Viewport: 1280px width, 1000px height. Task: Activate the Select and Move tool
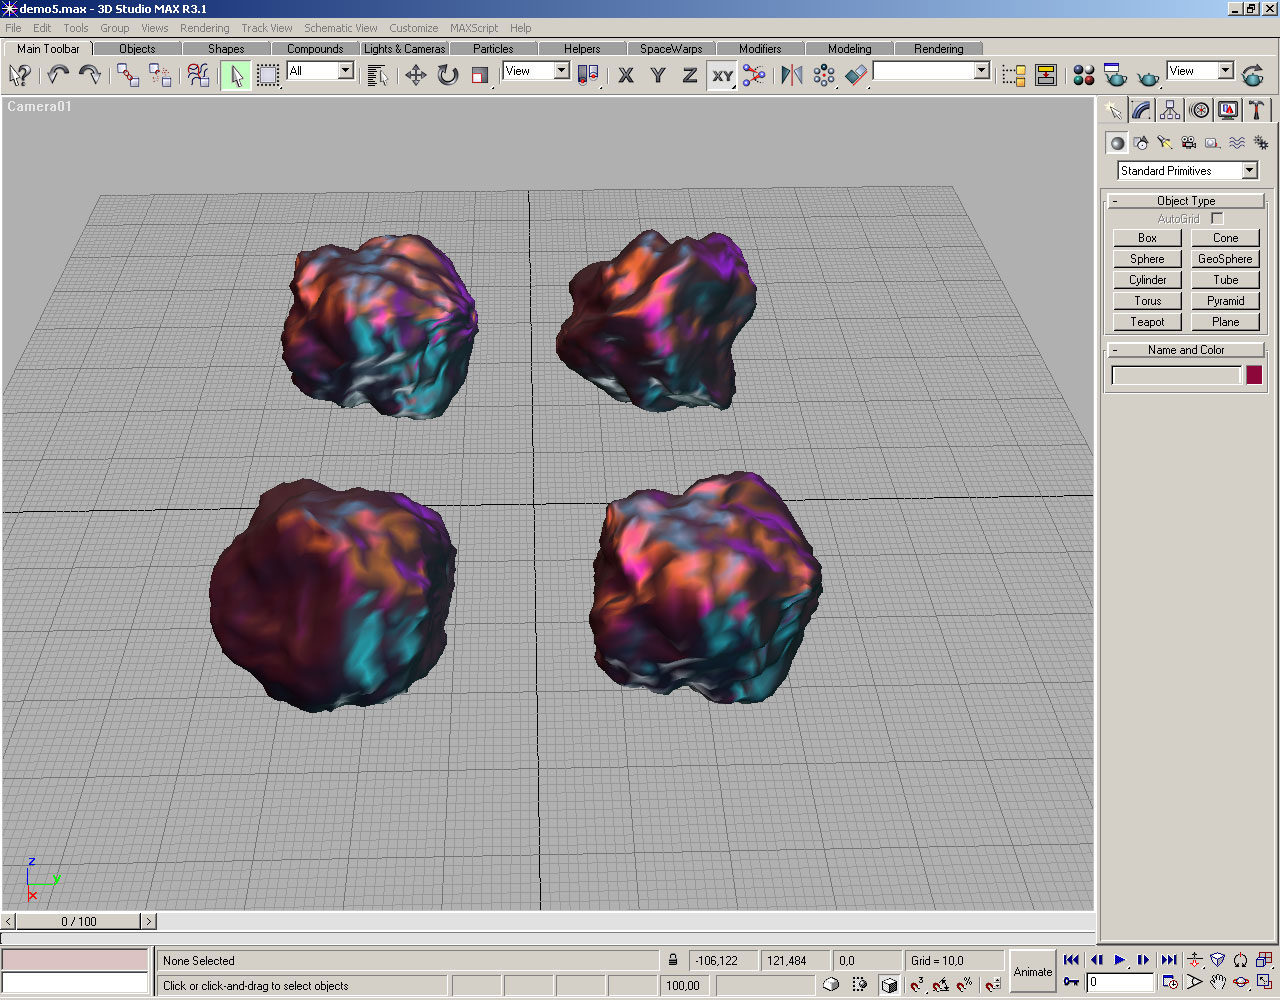415,75
